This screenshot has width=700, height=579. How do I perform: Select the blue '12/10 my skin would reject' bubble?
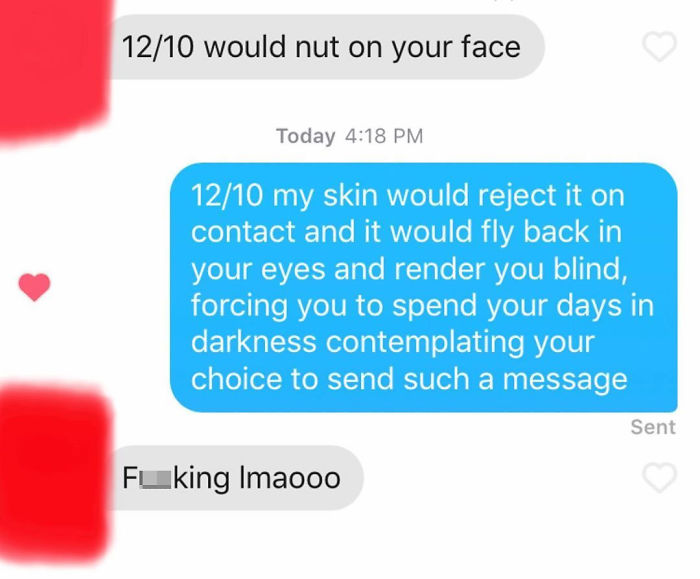424,287
